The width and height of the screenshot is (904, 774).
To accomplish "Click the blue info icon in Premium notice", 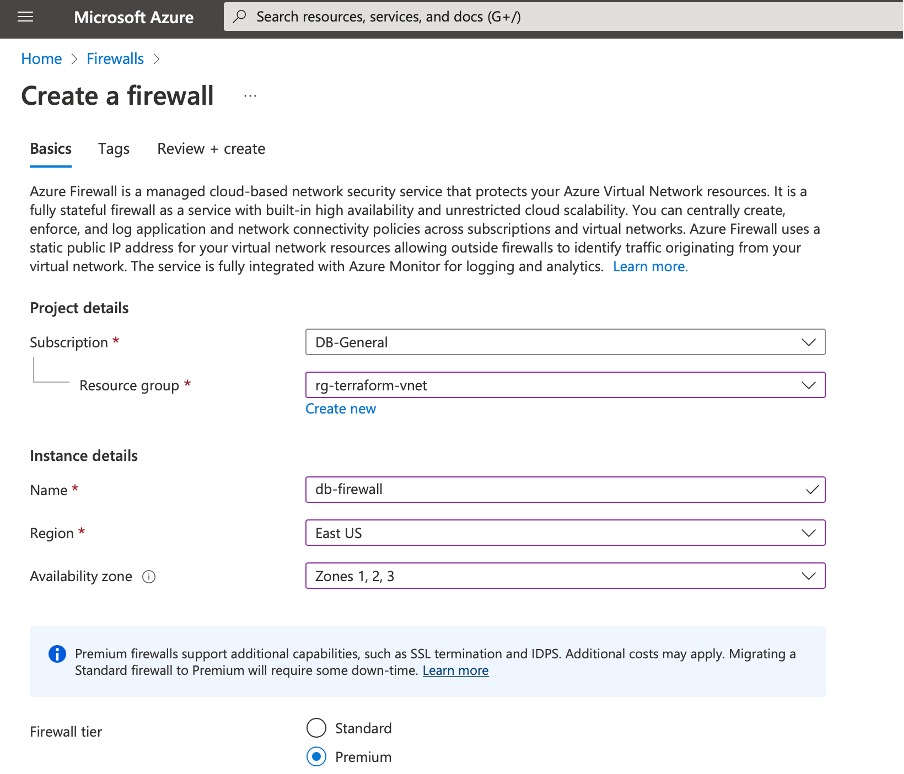I will [x=57, y=654].
